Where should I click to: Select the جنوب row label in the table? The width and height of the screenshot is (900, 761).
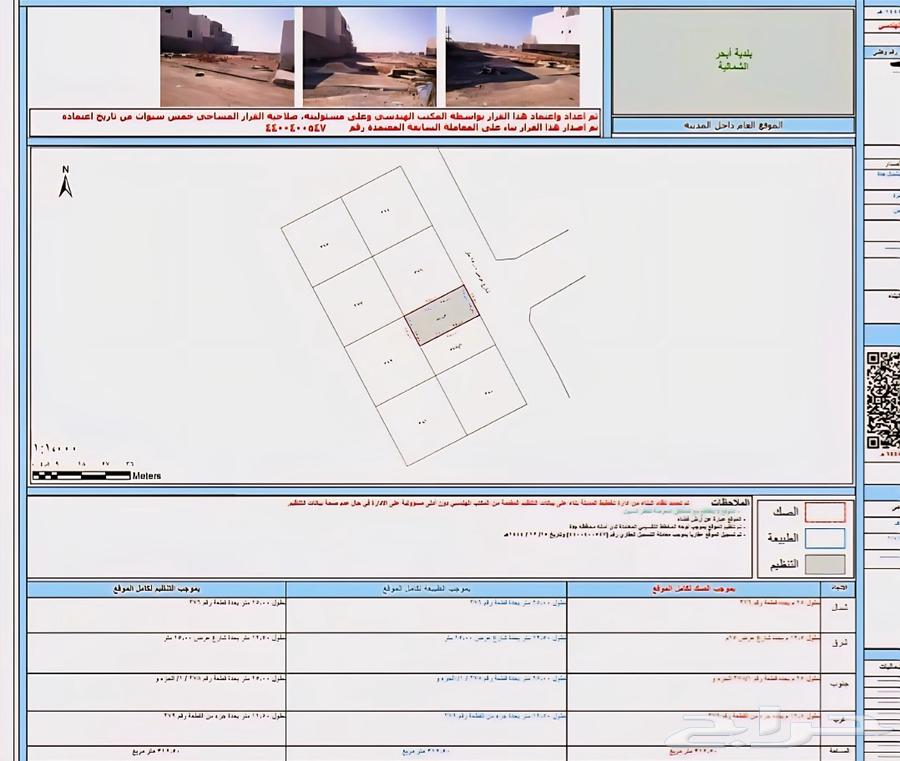[x=840, y=686]
